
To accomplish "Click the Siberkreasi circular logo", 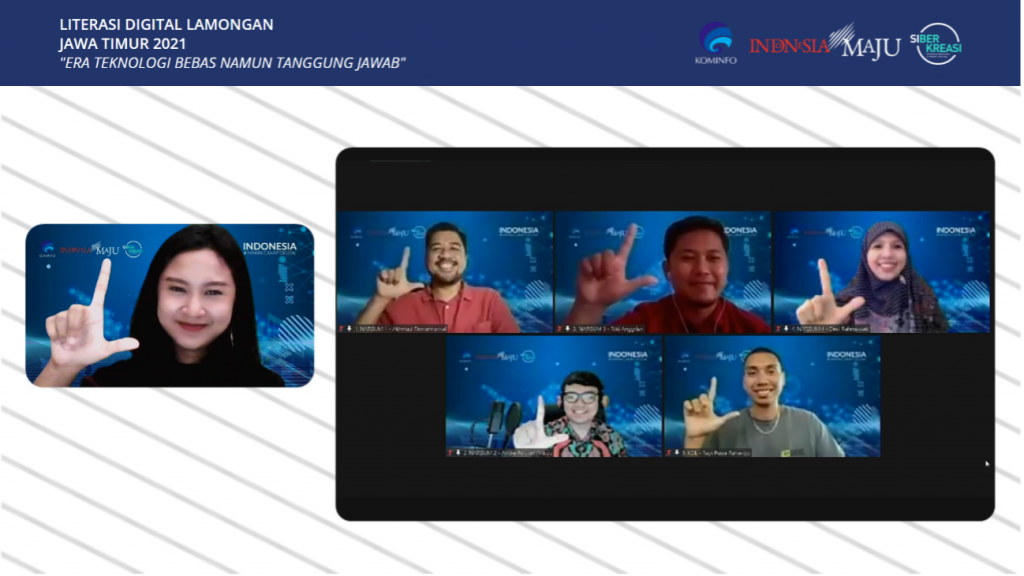I will pos(939,43).
